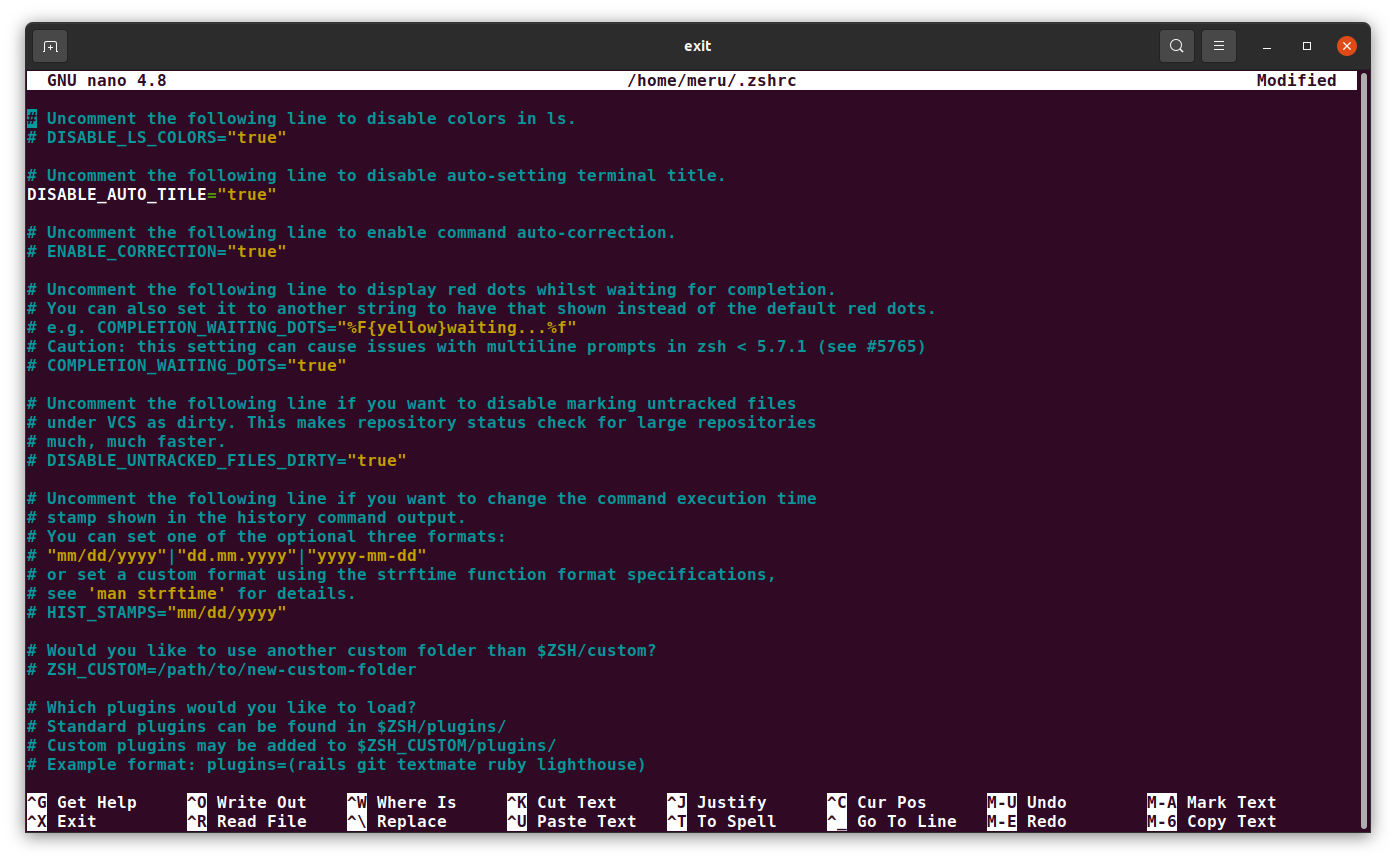The height and width of the screenshot is (861, 1396).
Task: Click the Copy Text shortcut
Action: click(x=1231, y=821)
